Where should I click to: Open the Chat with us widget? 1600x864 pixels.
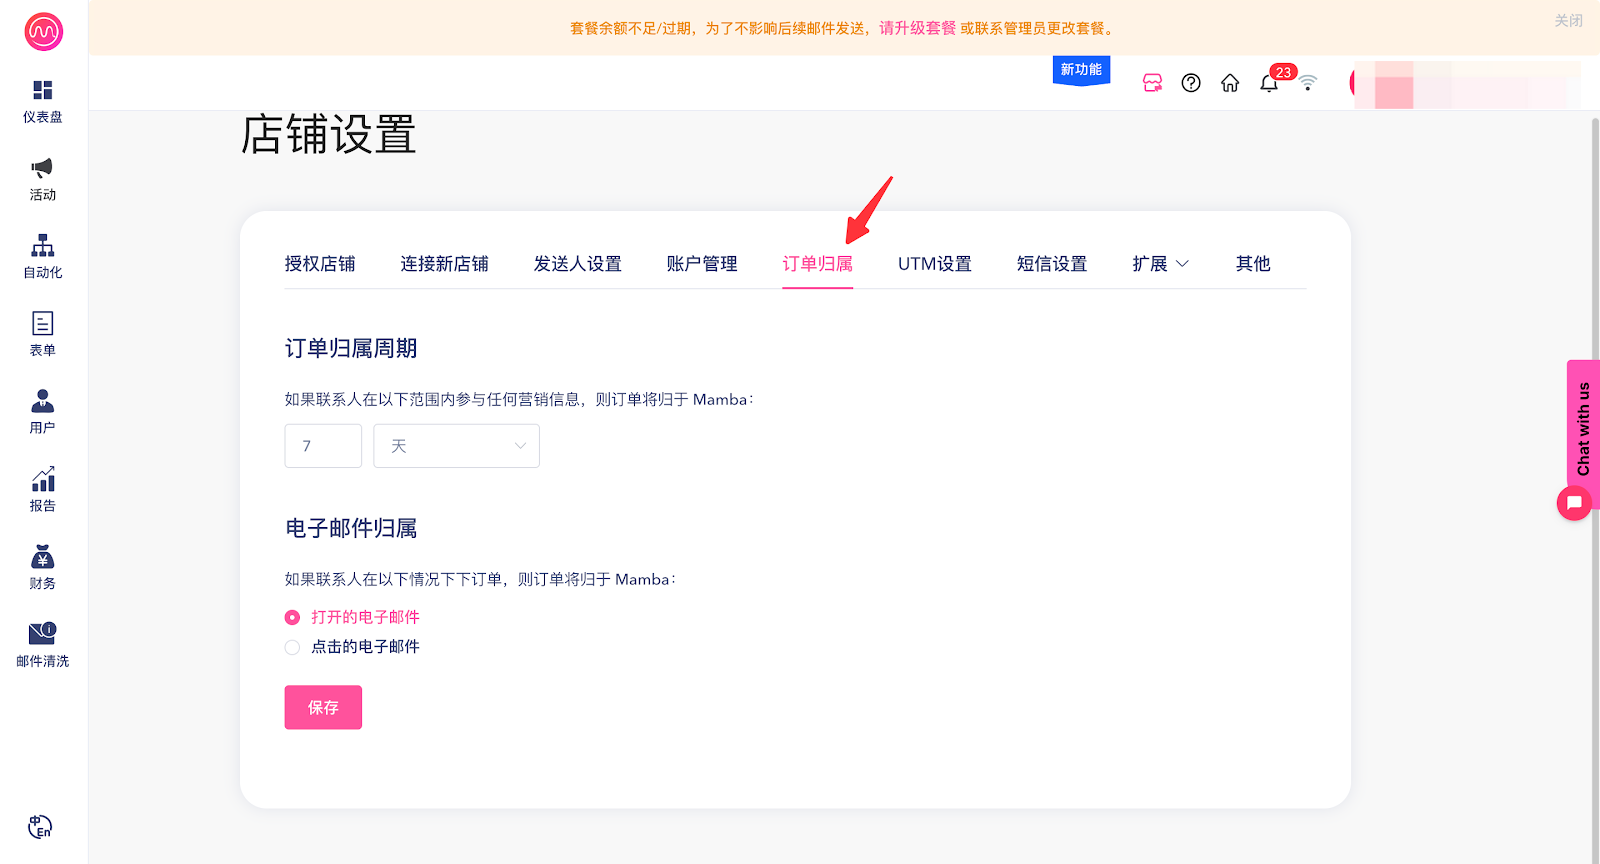pos(1582,430)
